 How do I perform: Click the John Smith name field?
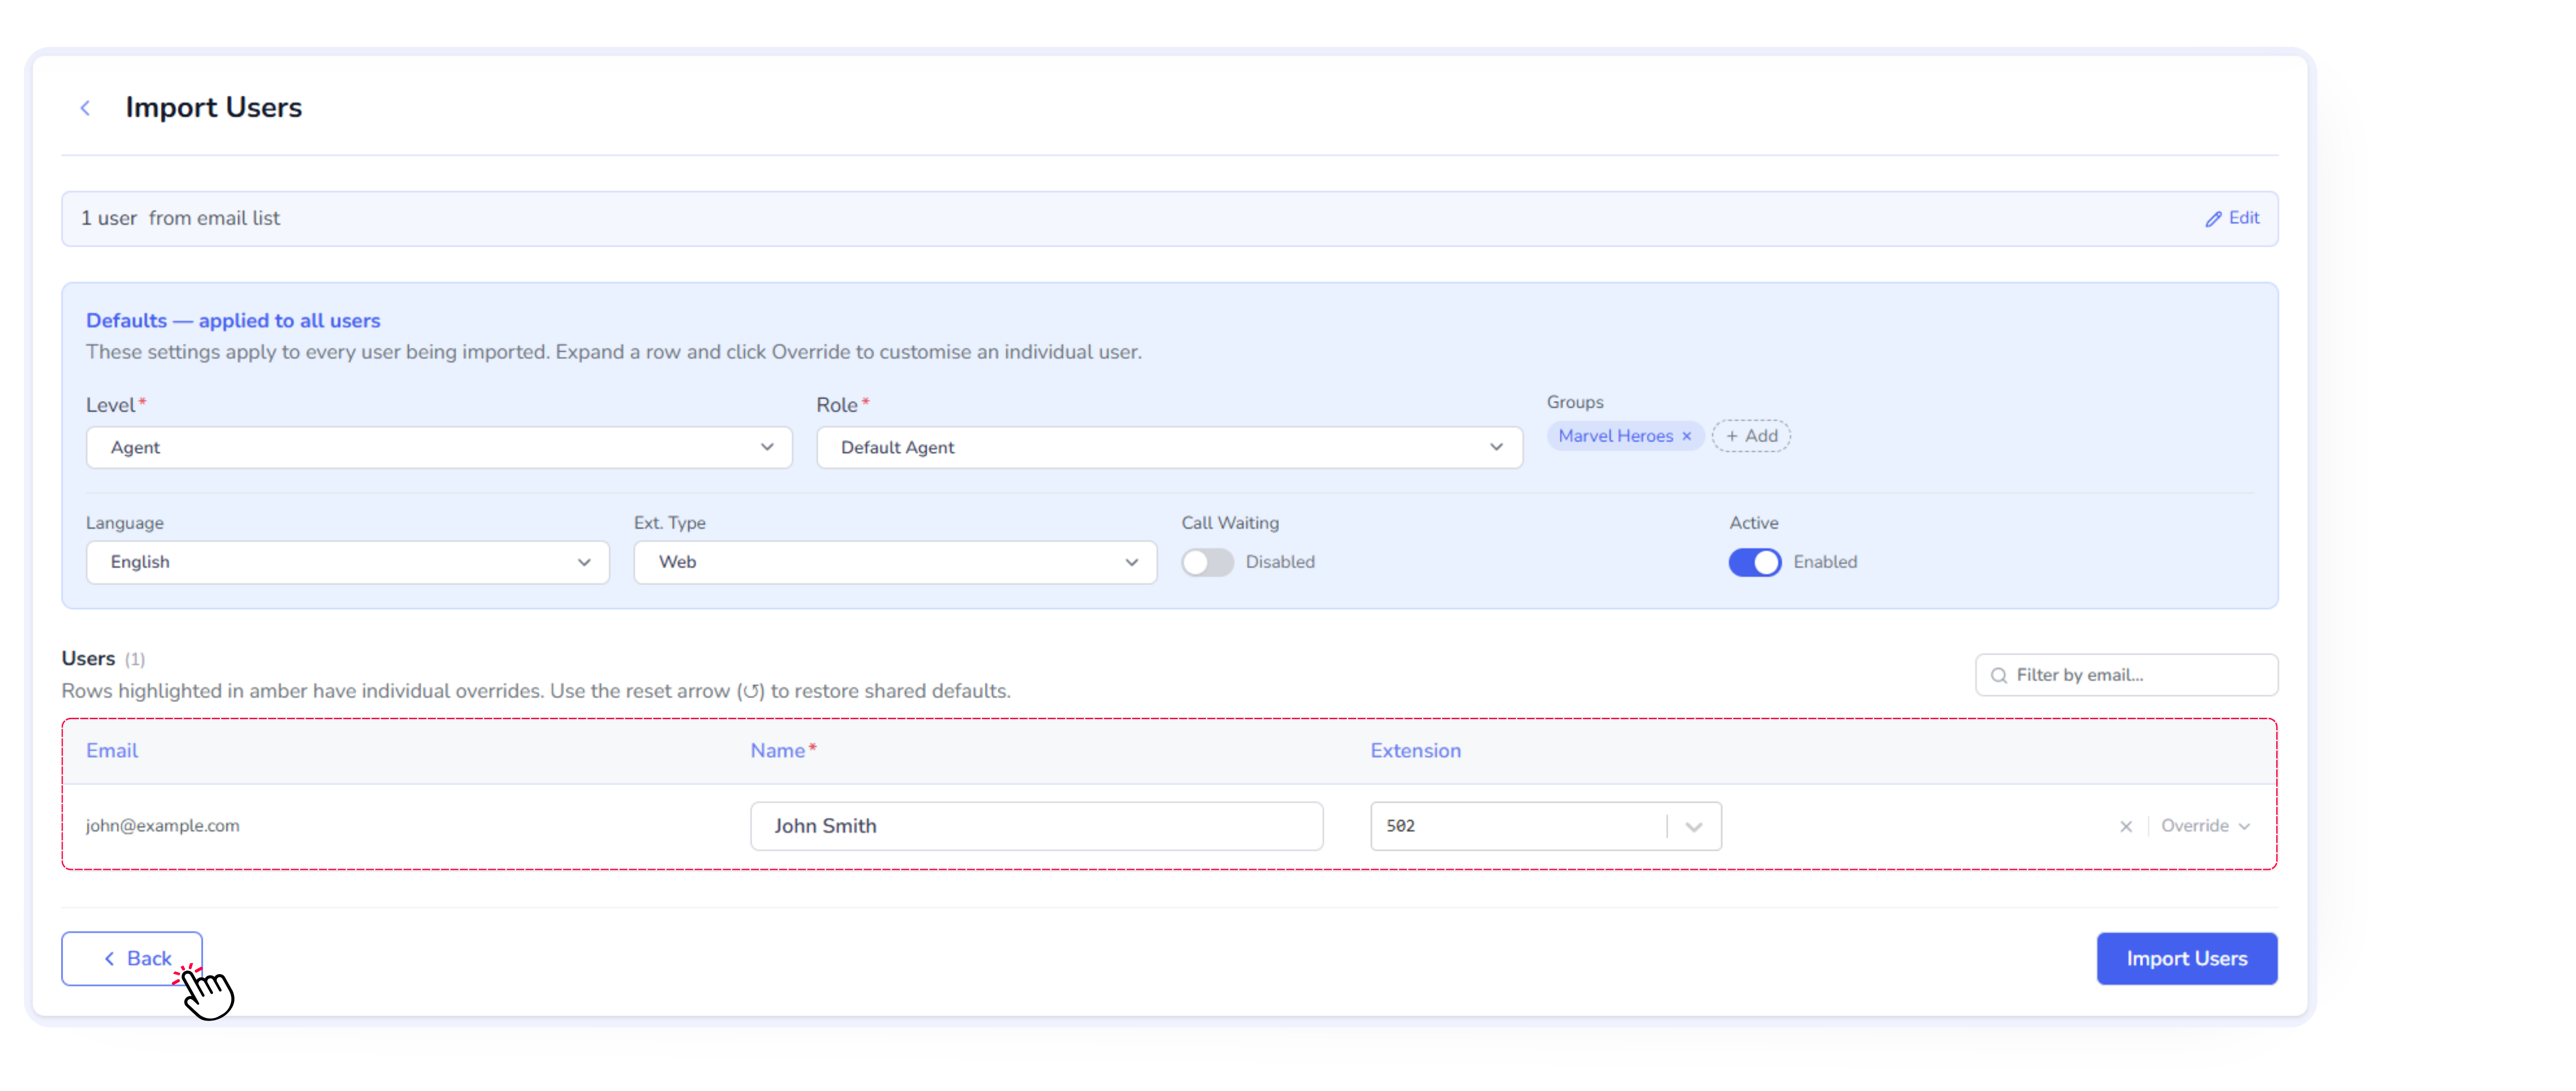coord(1036,827)
